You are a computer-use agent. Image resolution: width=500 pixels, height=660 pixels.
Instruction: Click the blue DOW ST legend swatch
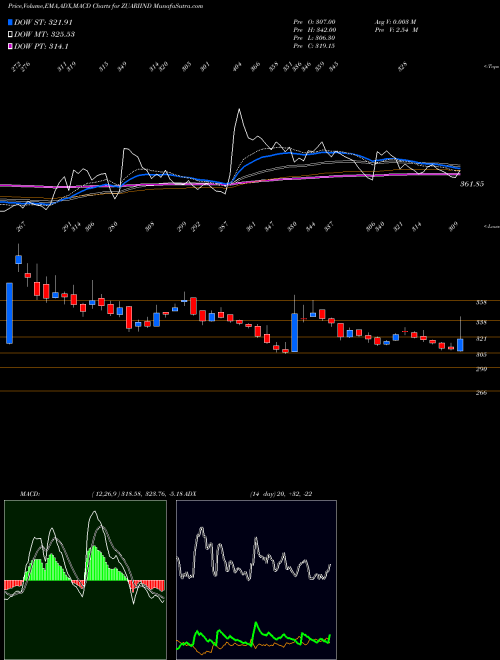[x=10, y=22]
